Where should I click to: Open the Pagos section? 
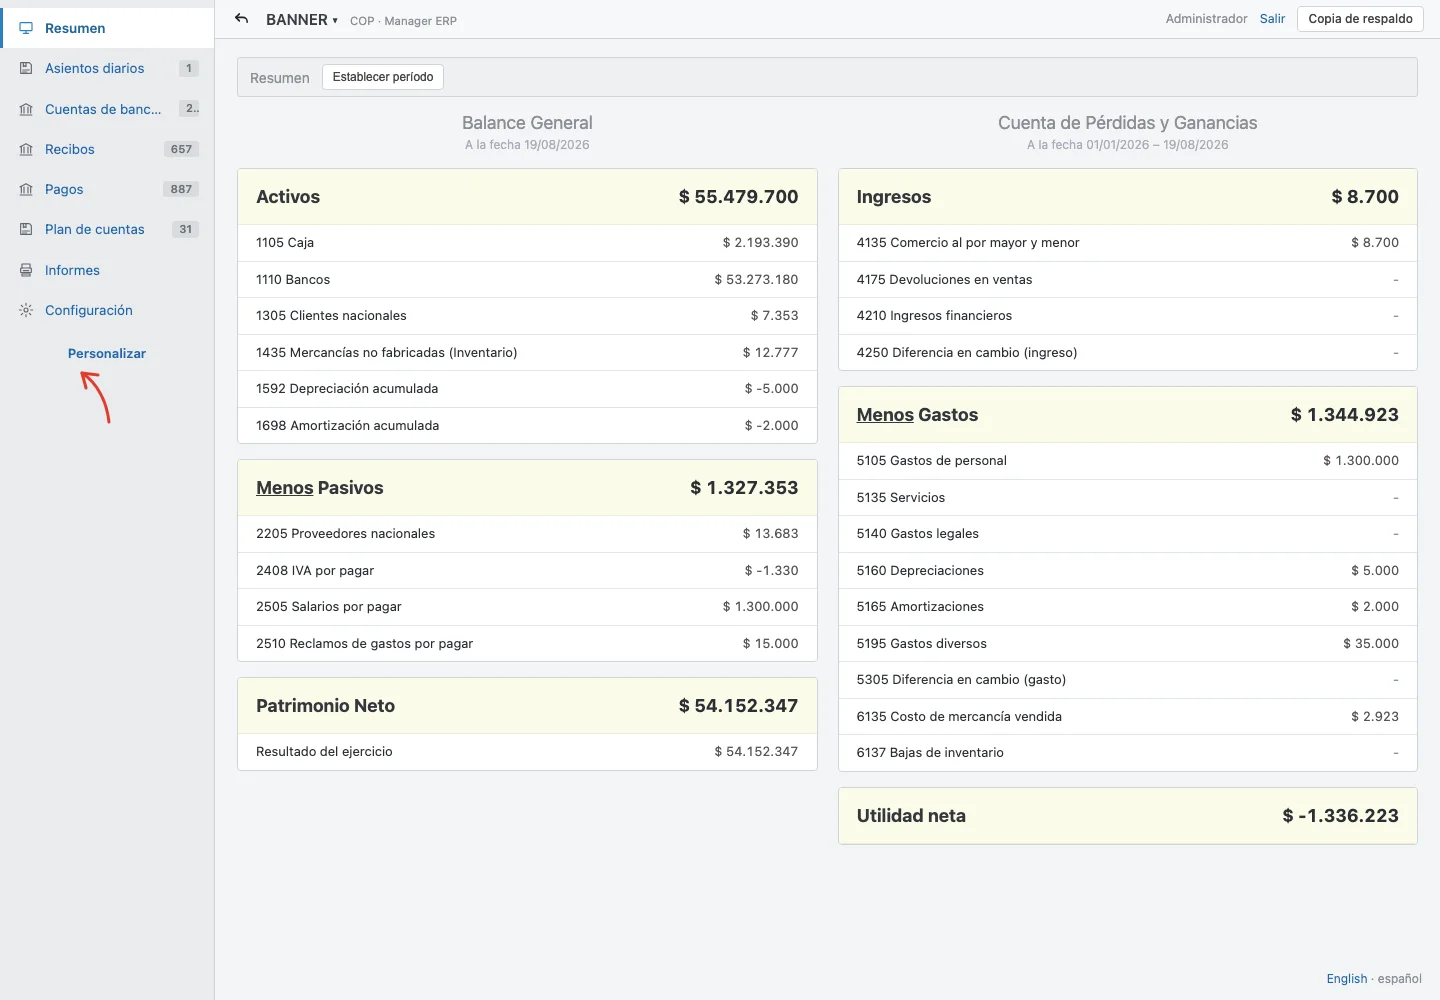point(107,189)
